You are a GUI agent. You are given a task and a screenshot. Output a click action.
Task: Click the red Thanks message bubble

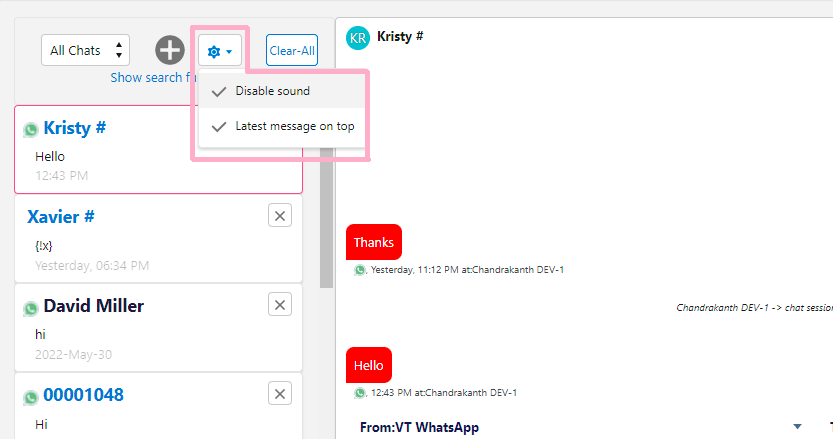373,242
